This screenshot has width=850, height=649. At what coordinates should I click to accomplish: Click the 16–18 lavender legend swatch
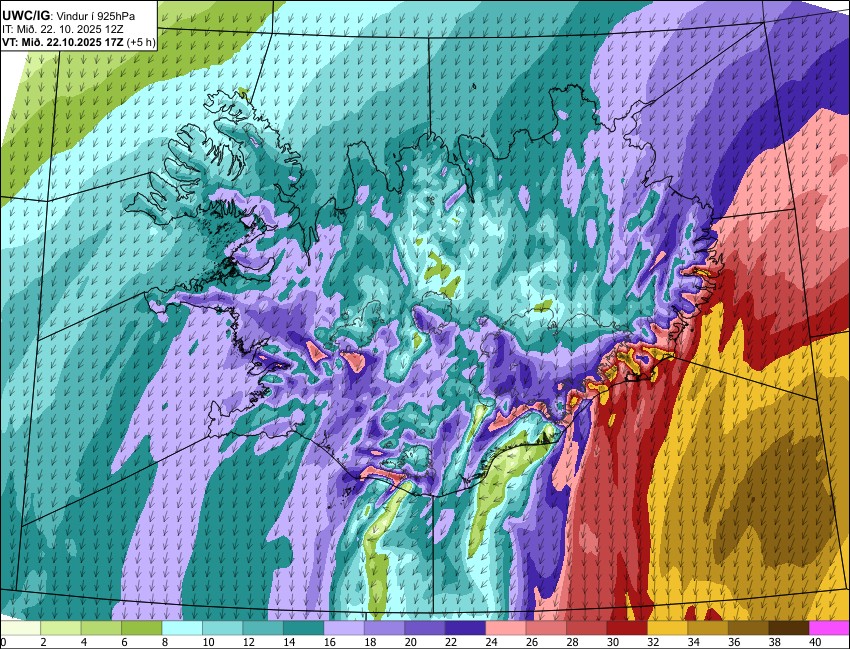[344, 628]
